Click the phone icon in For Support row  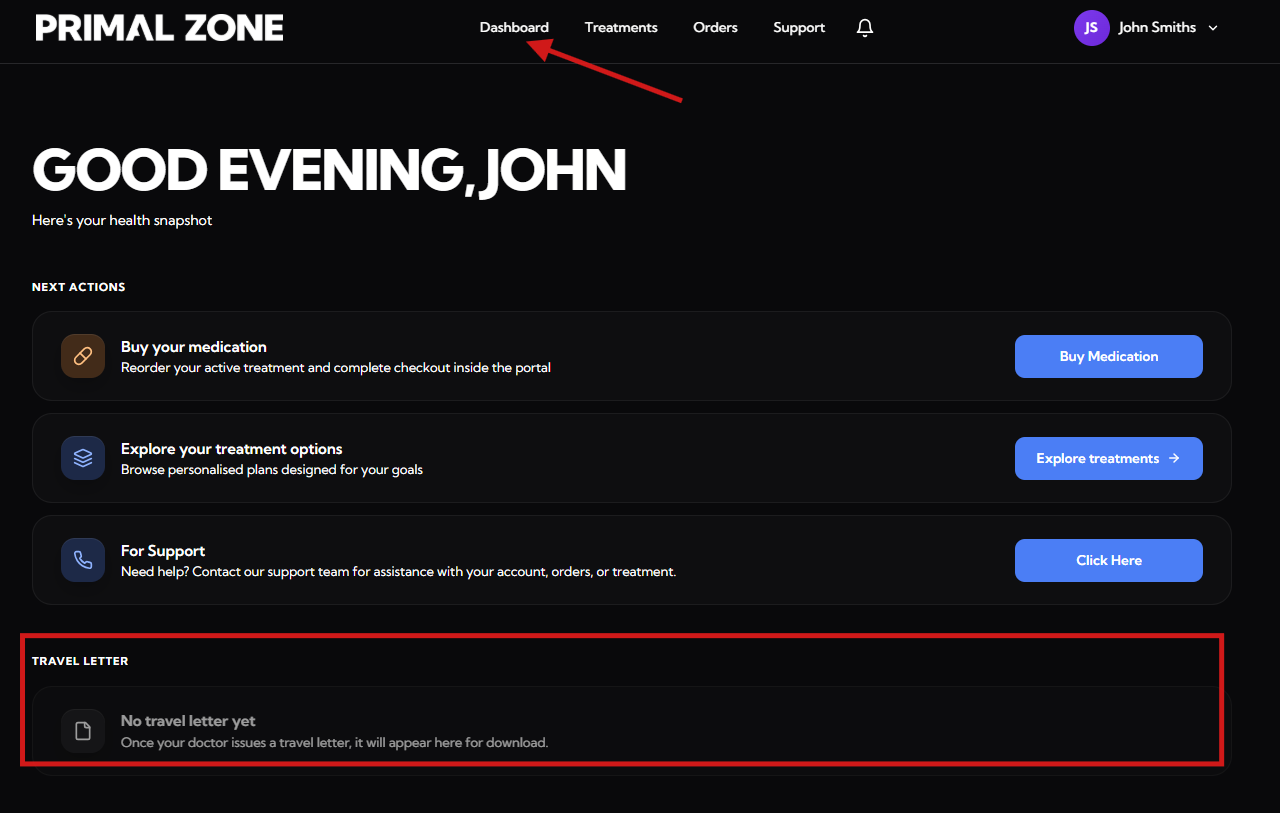[x=83, y=560]
